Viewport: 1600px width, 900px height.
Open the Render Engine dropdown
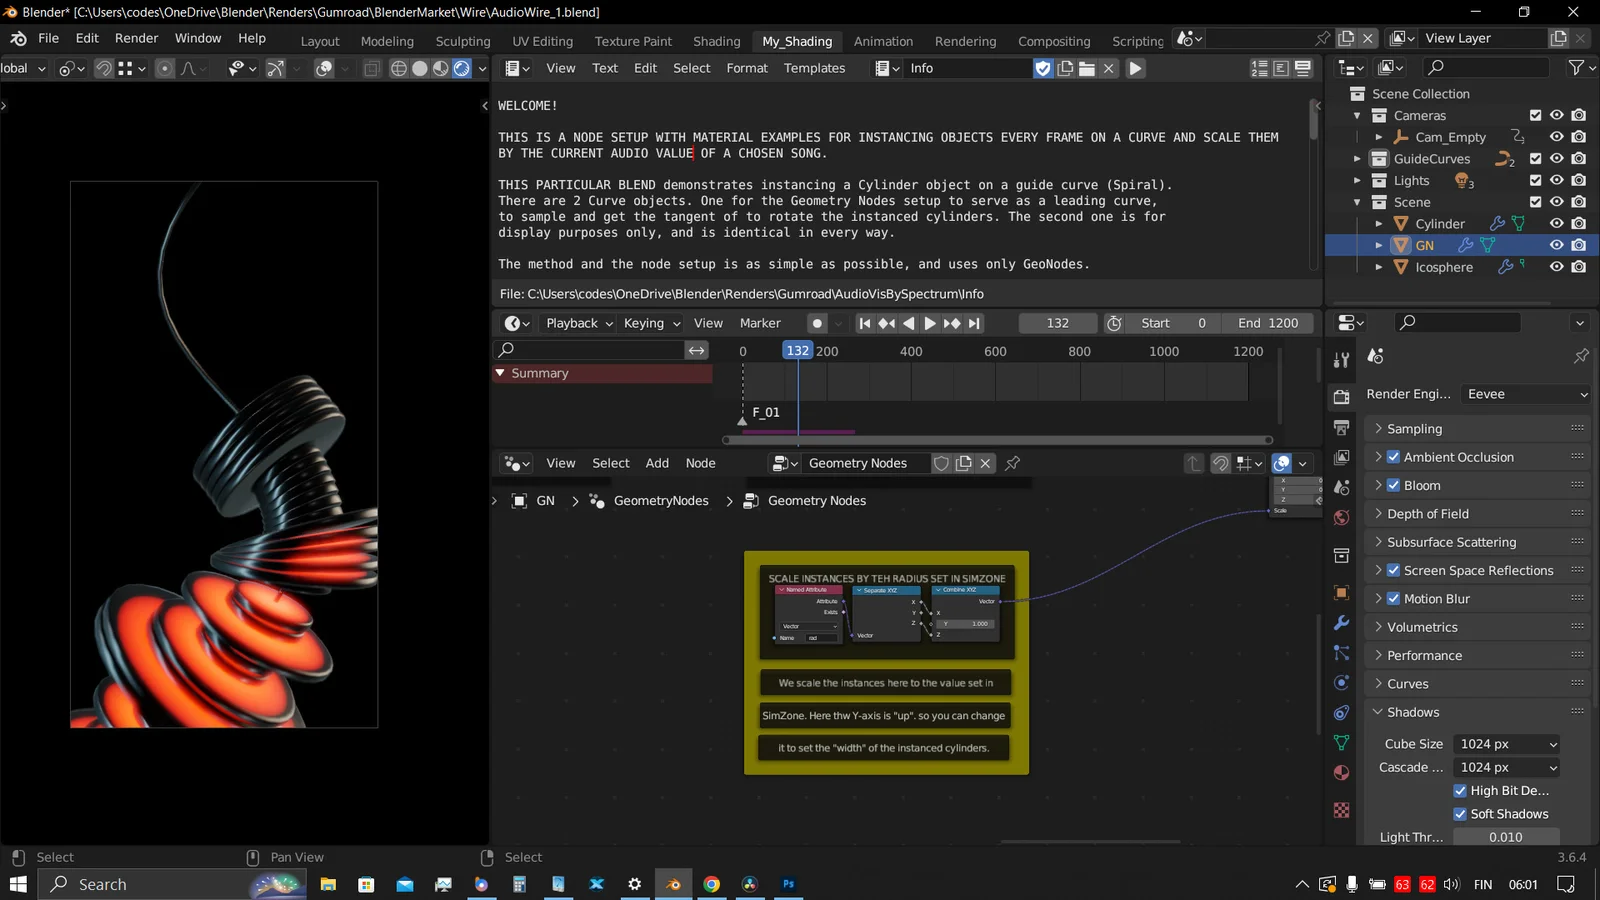(x=1525, y=394)
